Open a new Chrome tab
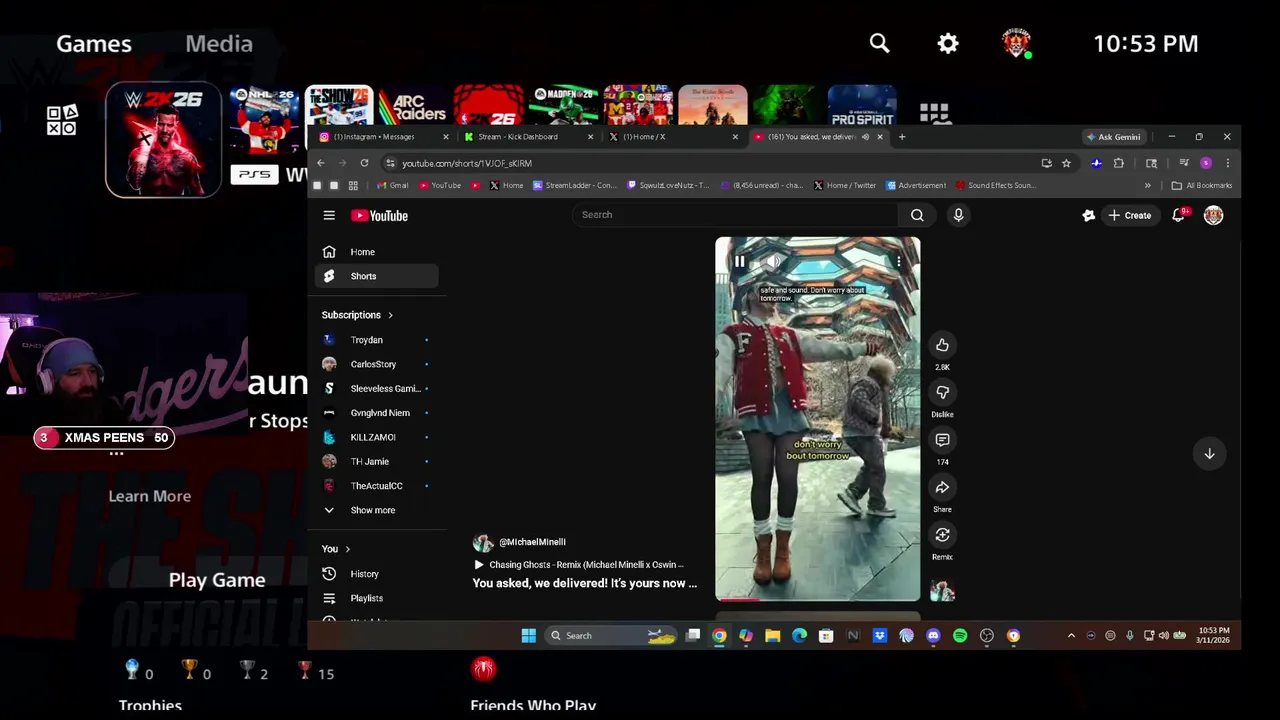1280x720 pixels. click(x=902, y=137)
